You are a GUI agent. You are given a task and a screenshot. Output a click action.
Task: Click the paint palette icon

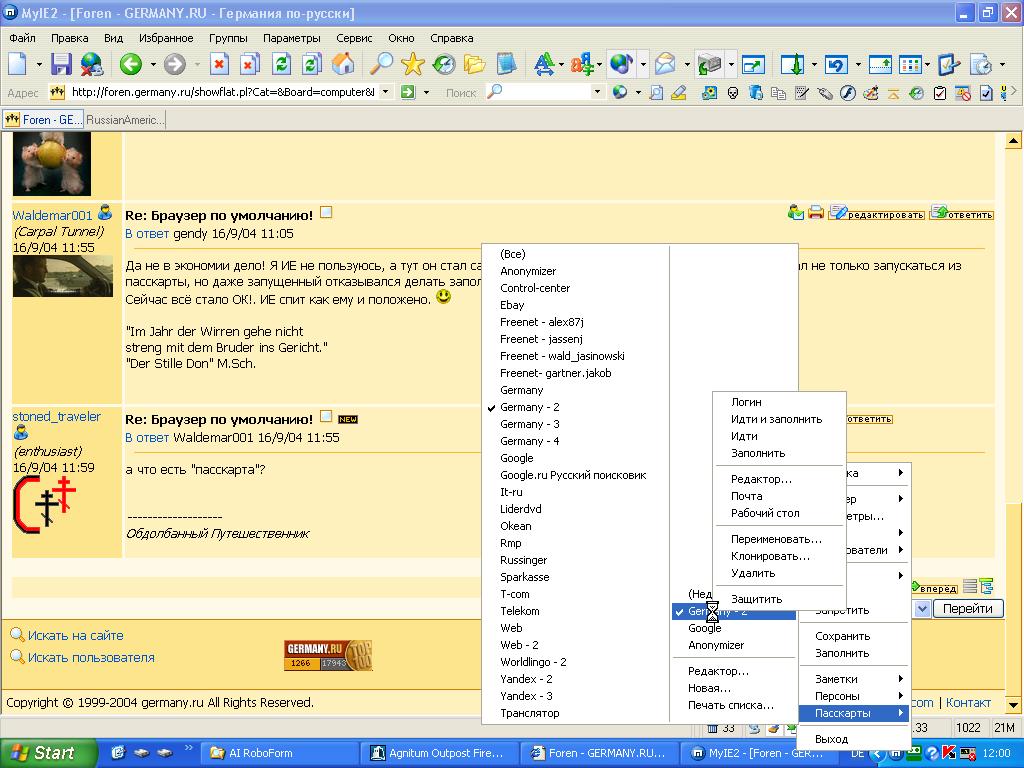[x=871, y=93]
